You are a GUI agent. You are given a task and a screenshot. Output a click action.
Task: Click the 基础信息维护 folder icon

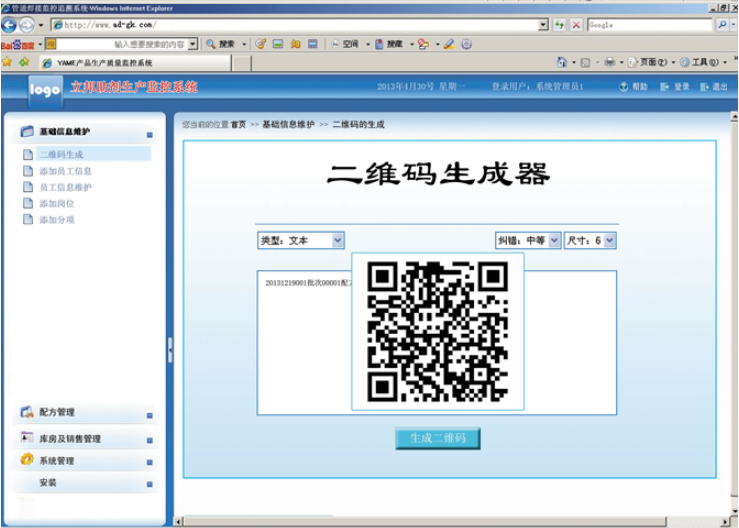(27, 131)
